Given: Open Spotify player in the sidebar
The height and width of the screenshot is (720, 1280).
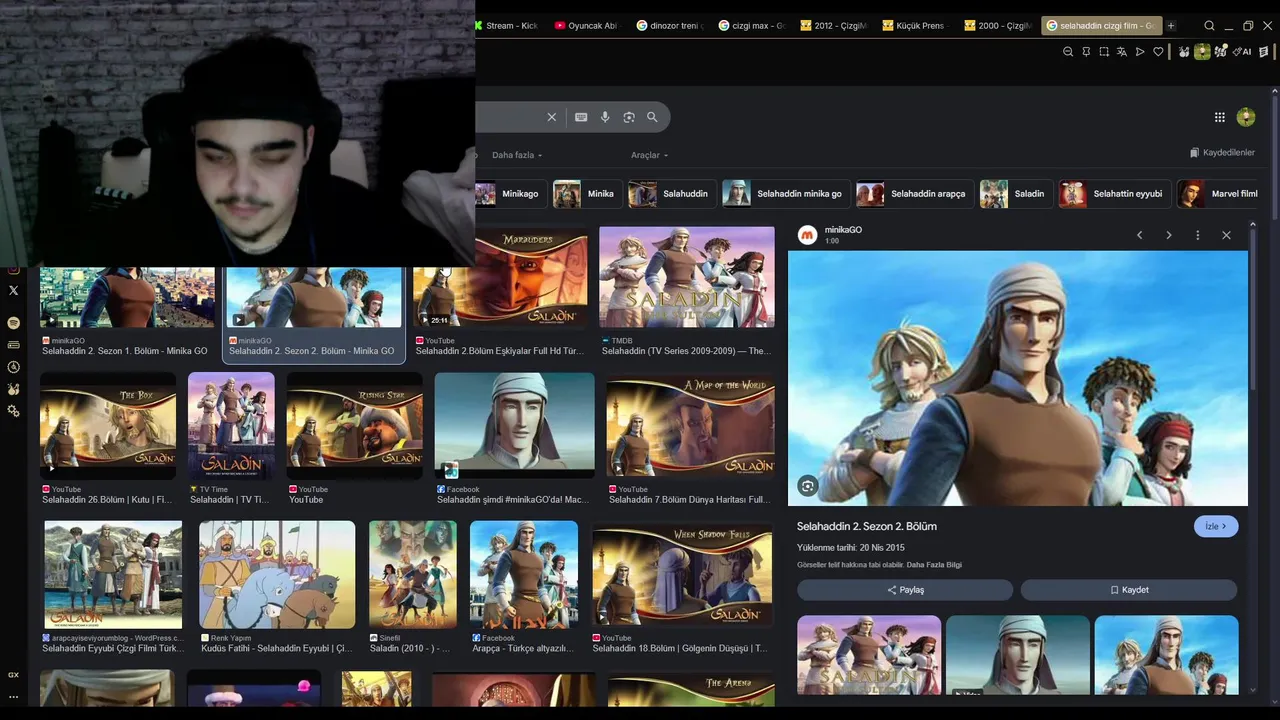Looking at the screenshot, I should (13, 323).
